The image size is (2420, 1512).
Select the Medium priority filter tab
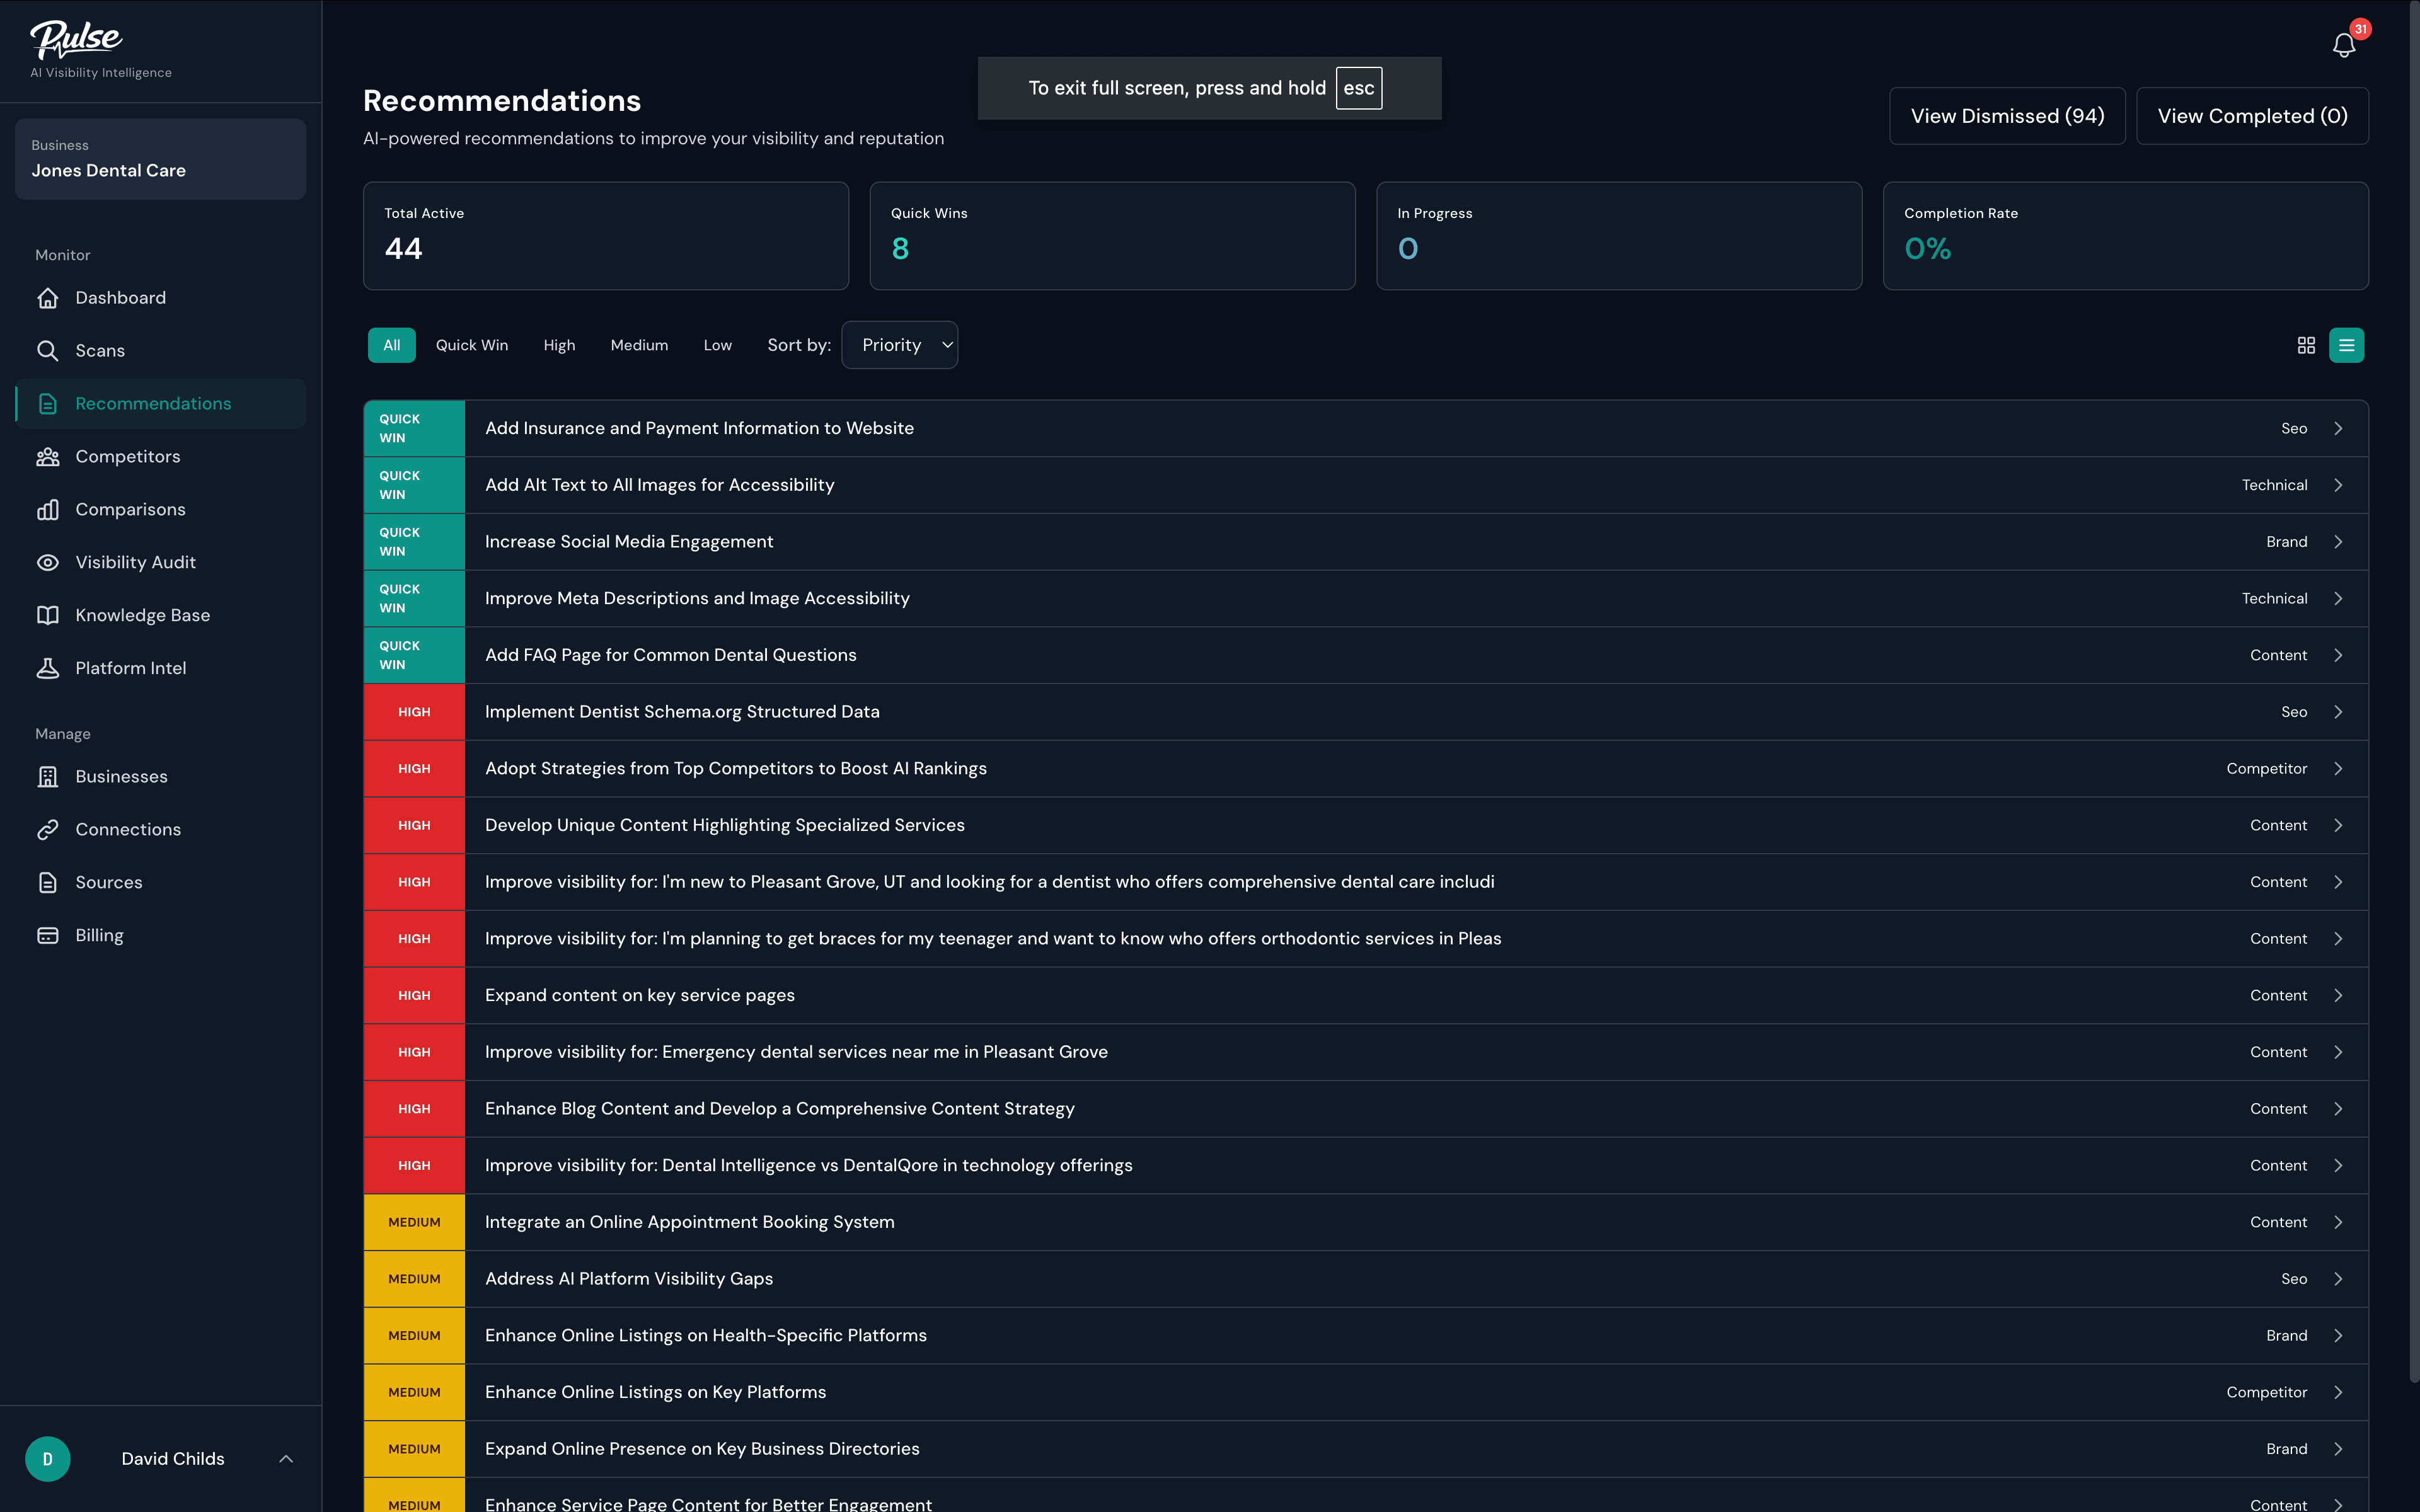tap(639, 344)
